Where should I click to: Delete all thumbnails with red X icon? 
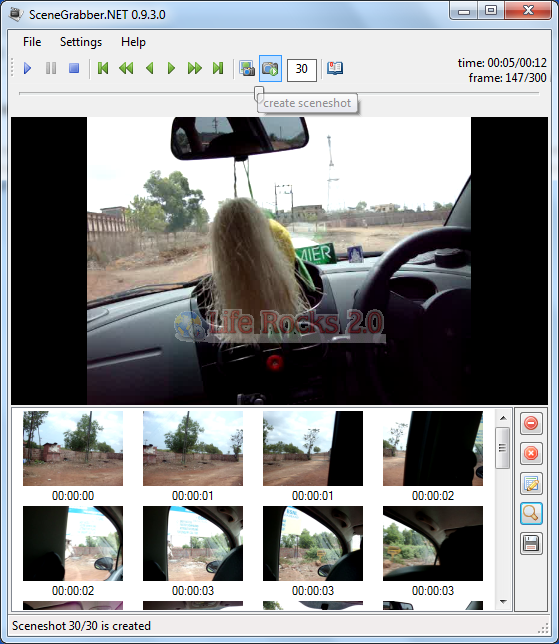pos(531,453)
